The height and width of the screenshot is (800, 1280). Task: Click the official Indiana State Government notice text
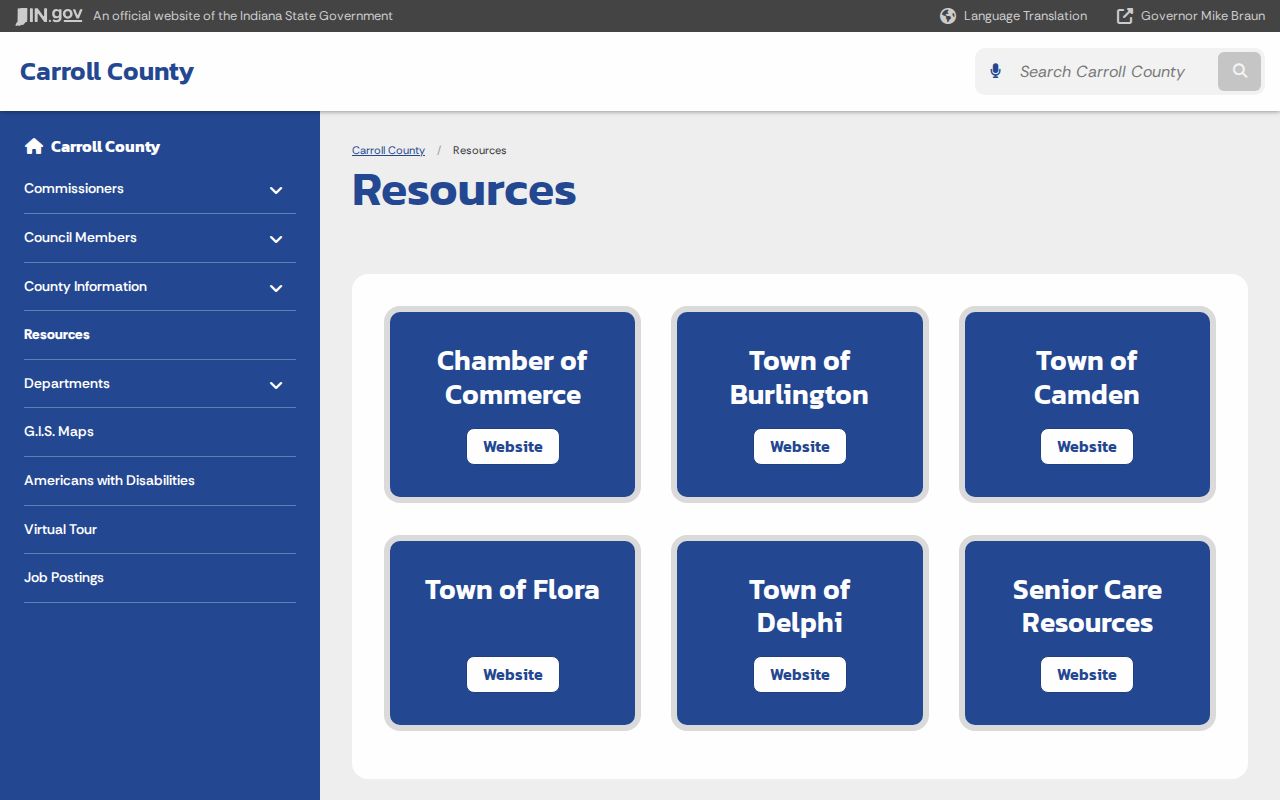point(243,16)
